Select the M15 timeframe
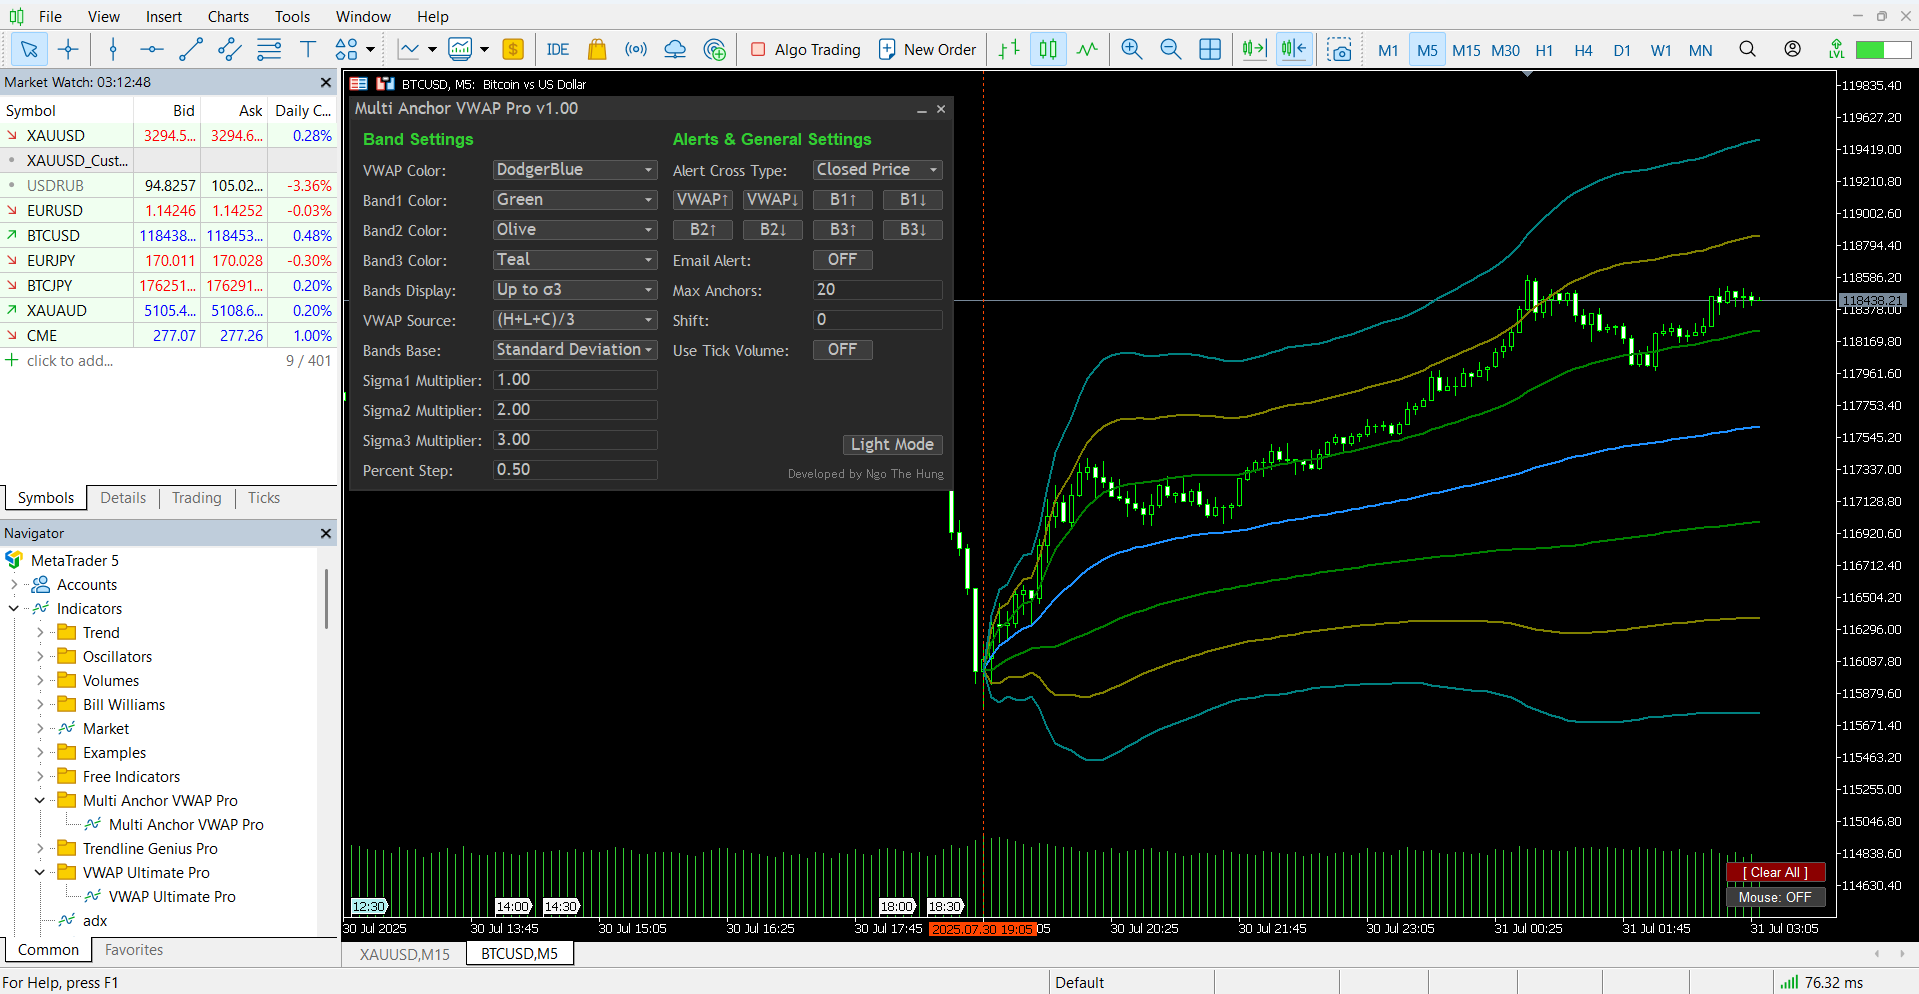Screen dimensions: 1919x994 (1466, 50)
